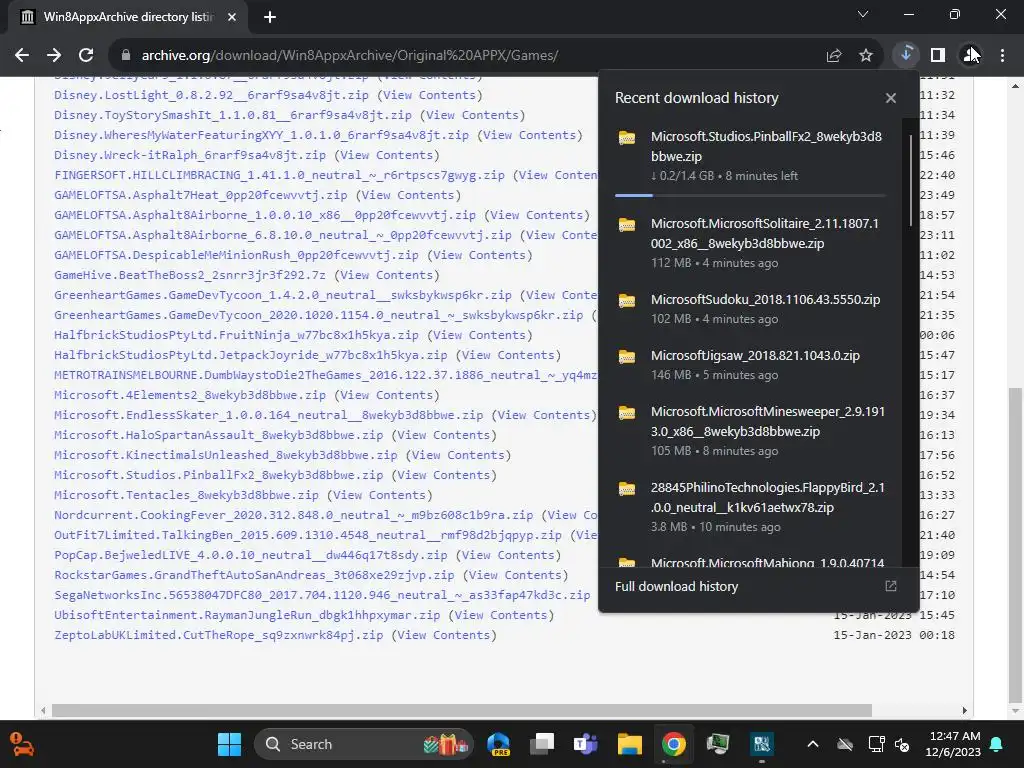
Task: Show hidden system tray icons
Action: click(x=812, y=744)
